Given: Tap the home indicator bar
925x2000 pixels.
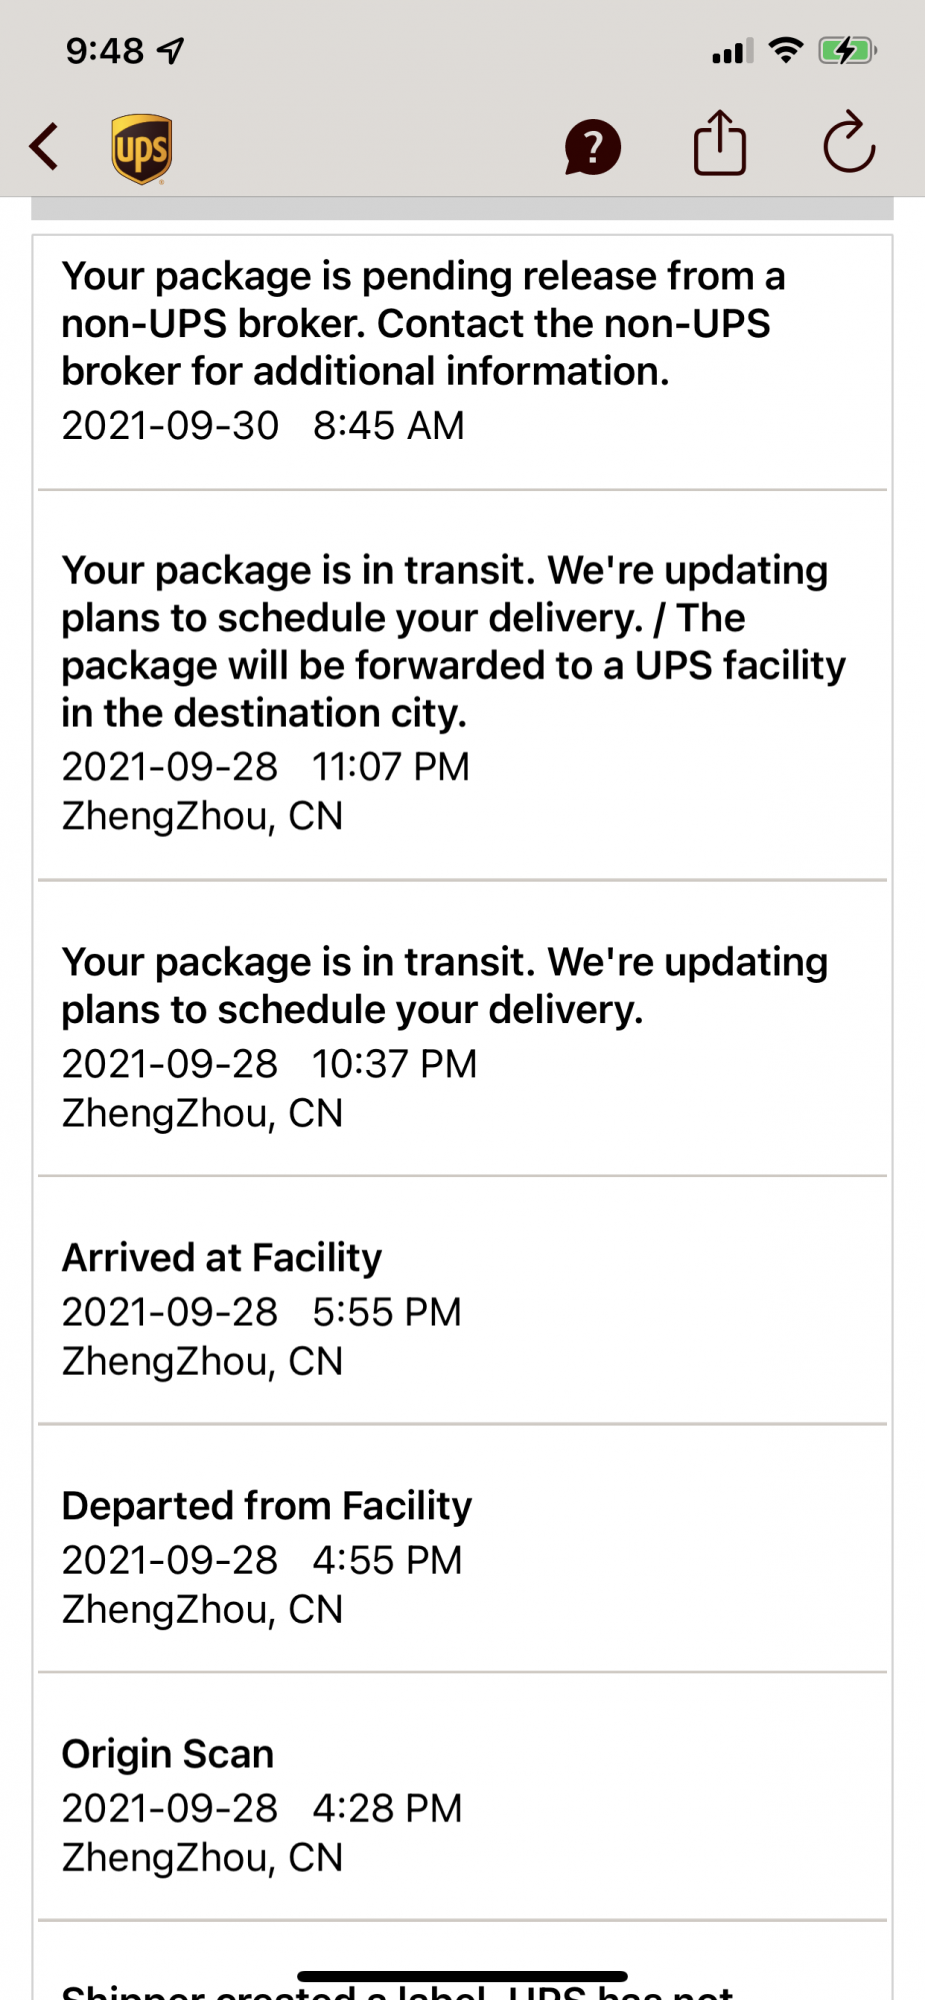Looking at the screenshot, I should (462, 1976).
